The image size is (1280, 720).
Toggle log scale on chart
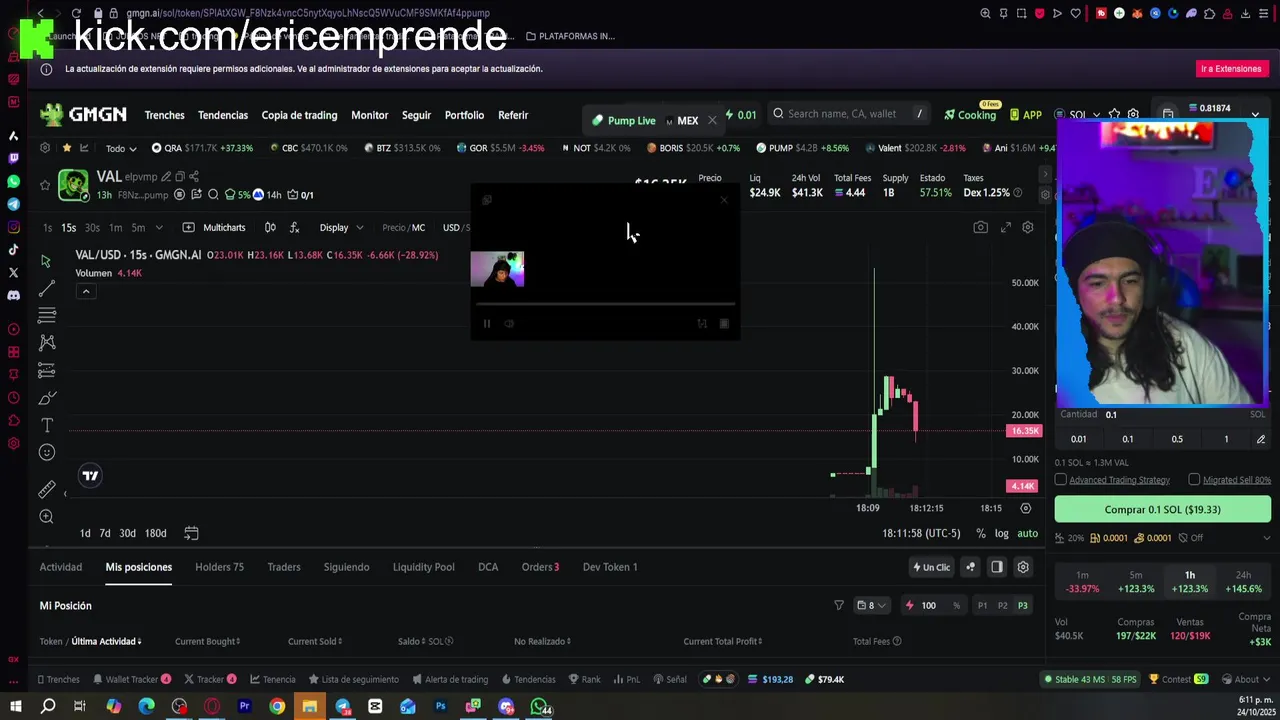tap(1001, 533)
